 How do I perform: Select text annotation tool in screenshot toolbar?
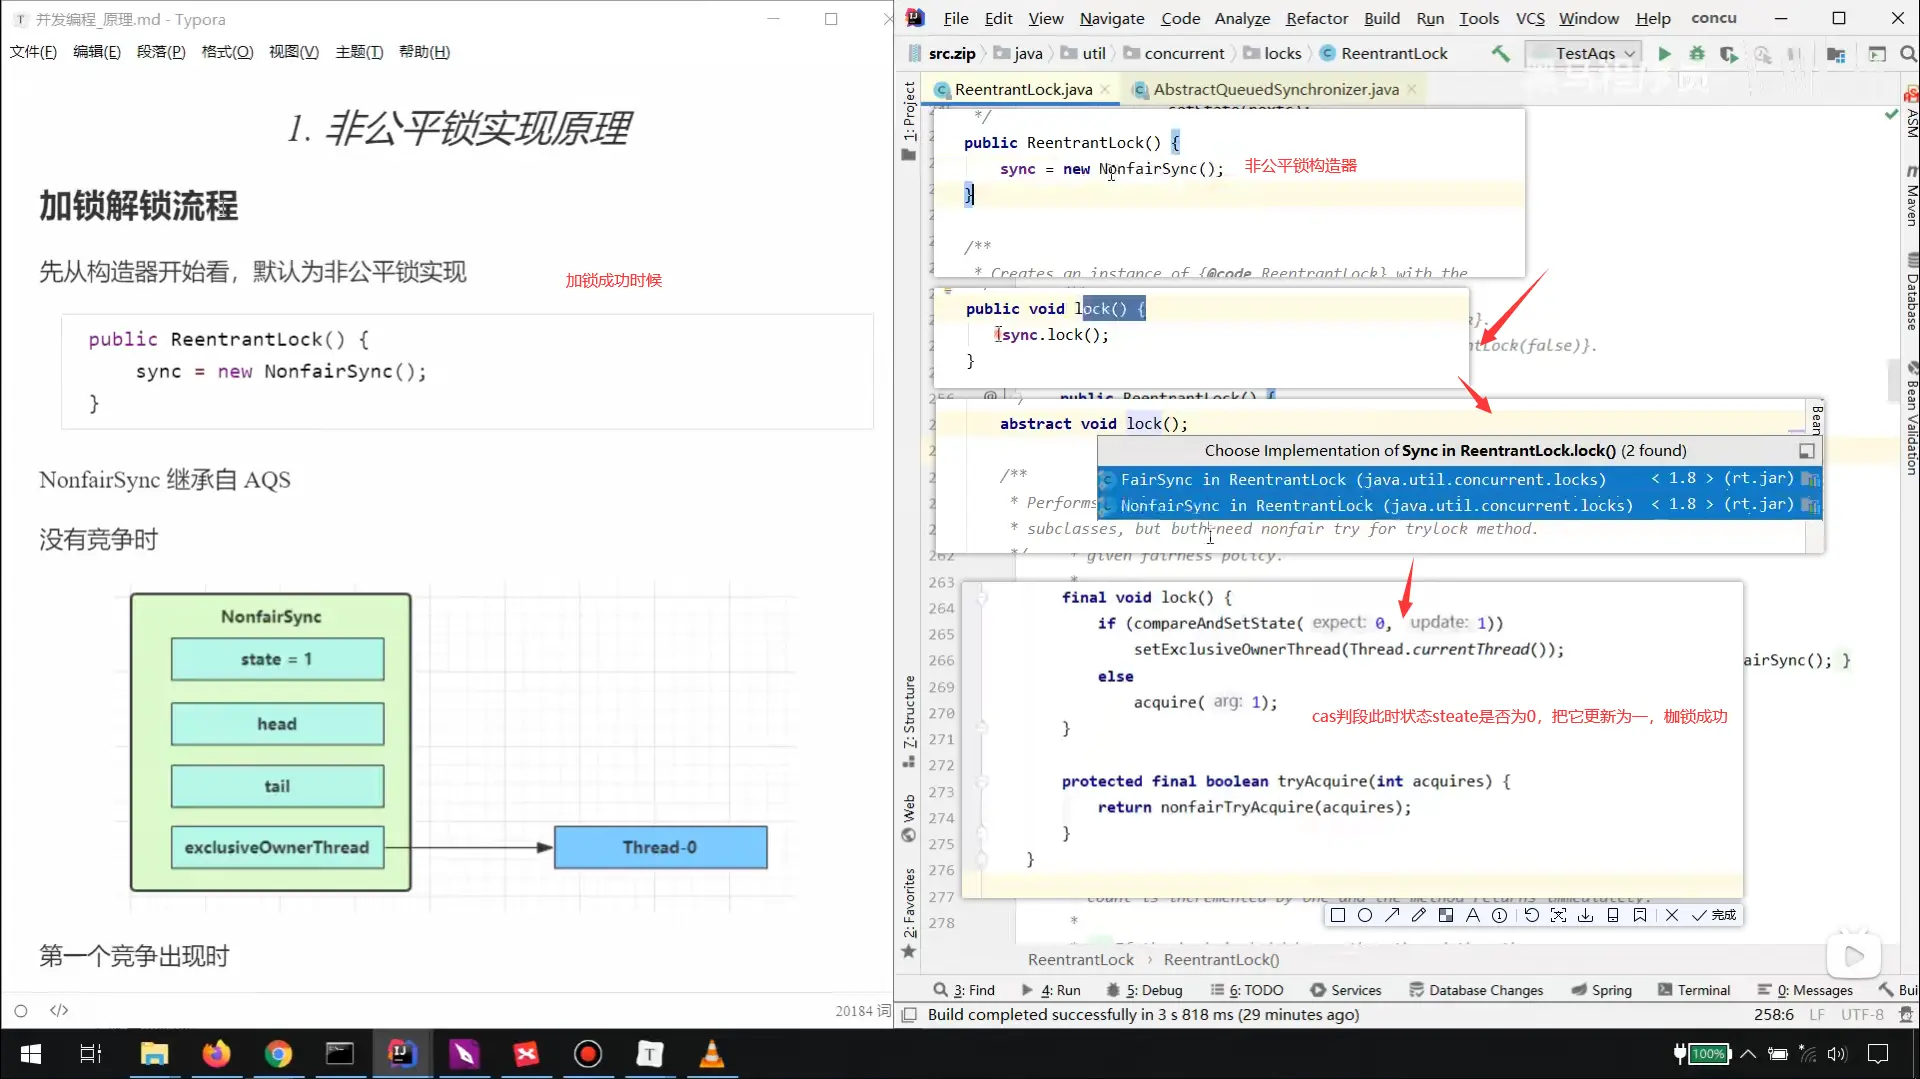coord(1472,915)
